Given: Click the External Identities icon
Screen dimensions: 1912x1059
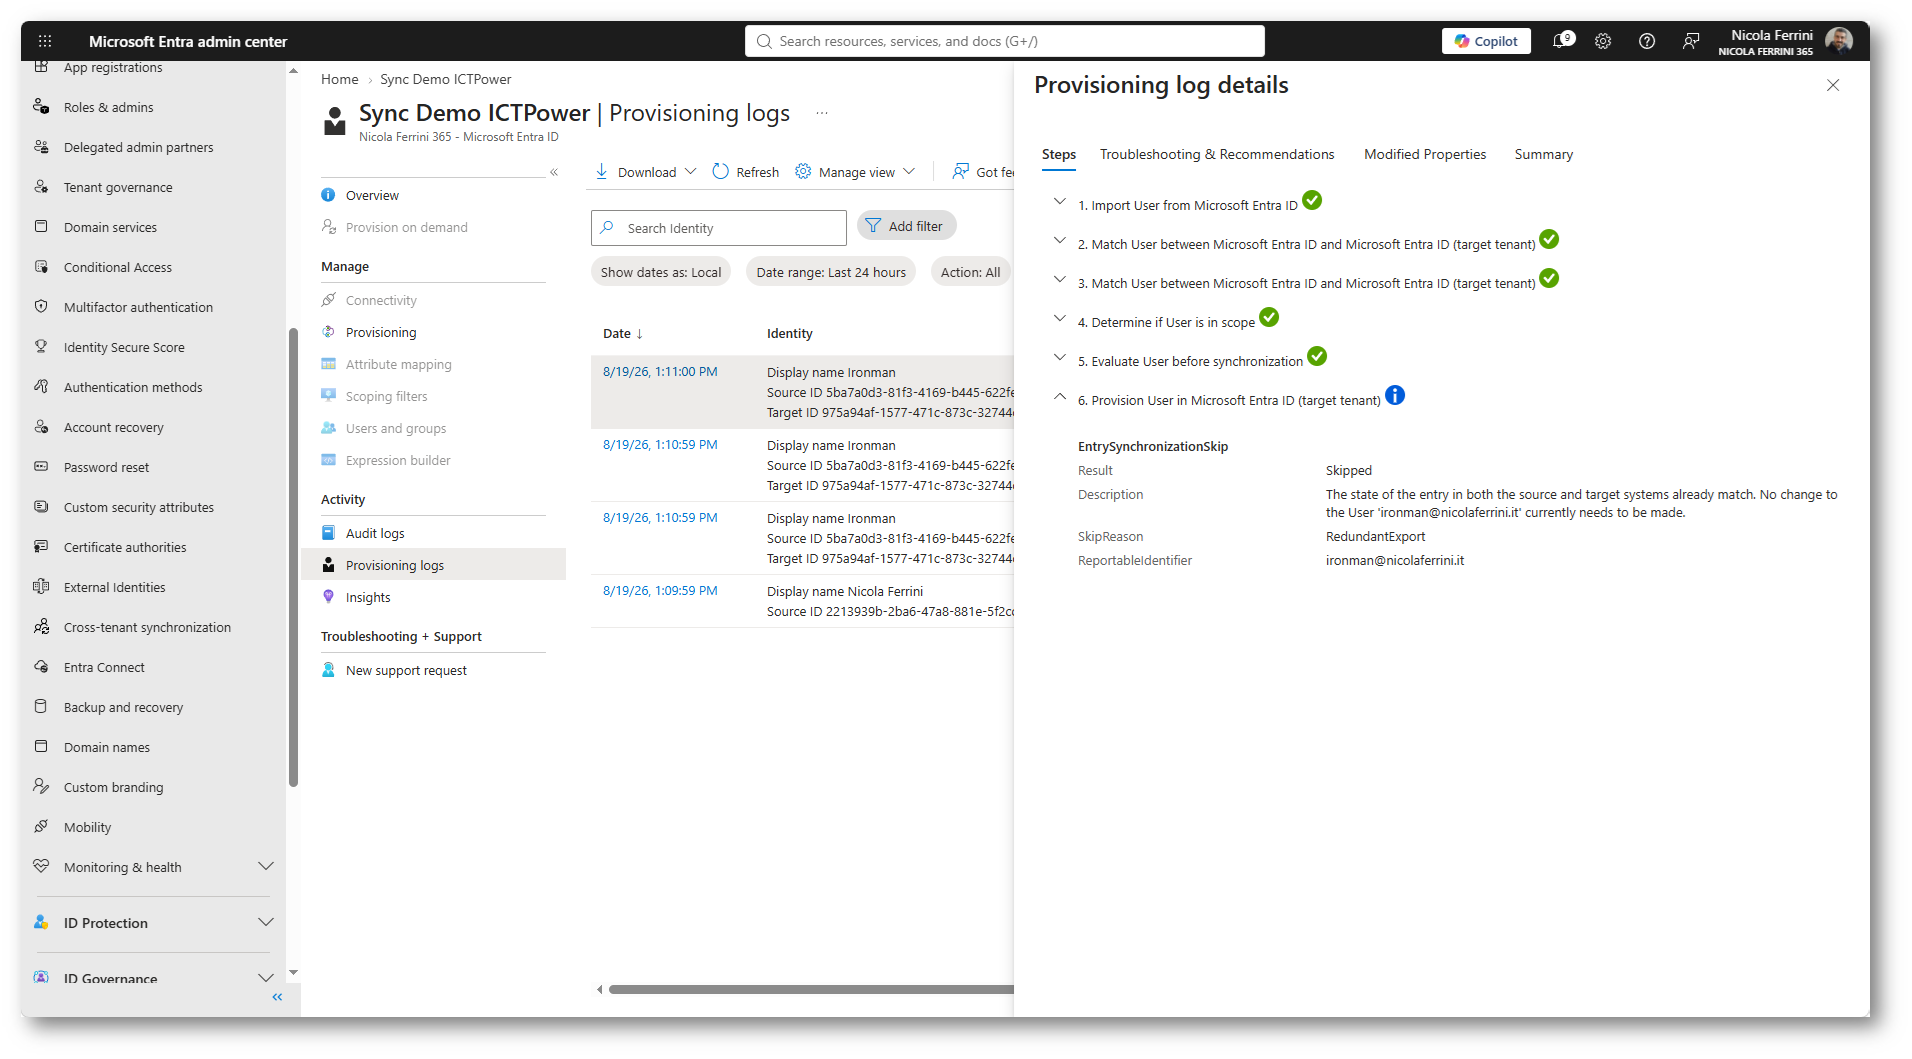Looking at the screenshot, I should click(x=41, y=586).
